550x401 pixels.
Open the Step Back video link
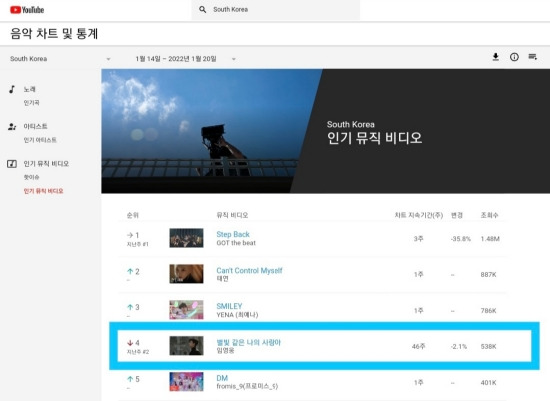coord(233,234)
